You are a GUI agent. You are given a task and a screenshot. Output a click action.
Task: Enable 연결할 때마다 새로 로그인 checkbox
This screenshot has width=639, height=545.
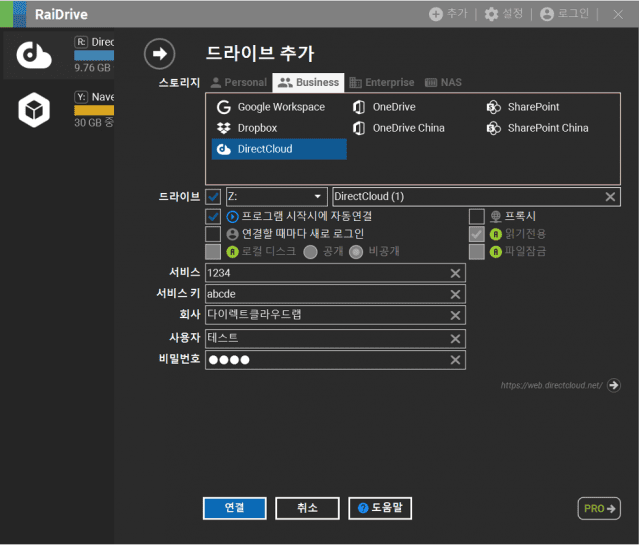213,234
